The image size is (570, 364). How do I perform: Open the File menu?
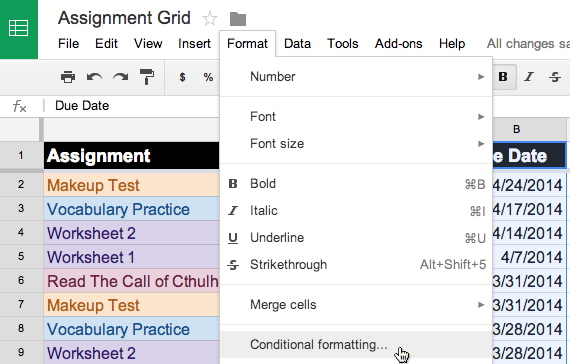tap(68, 44)
